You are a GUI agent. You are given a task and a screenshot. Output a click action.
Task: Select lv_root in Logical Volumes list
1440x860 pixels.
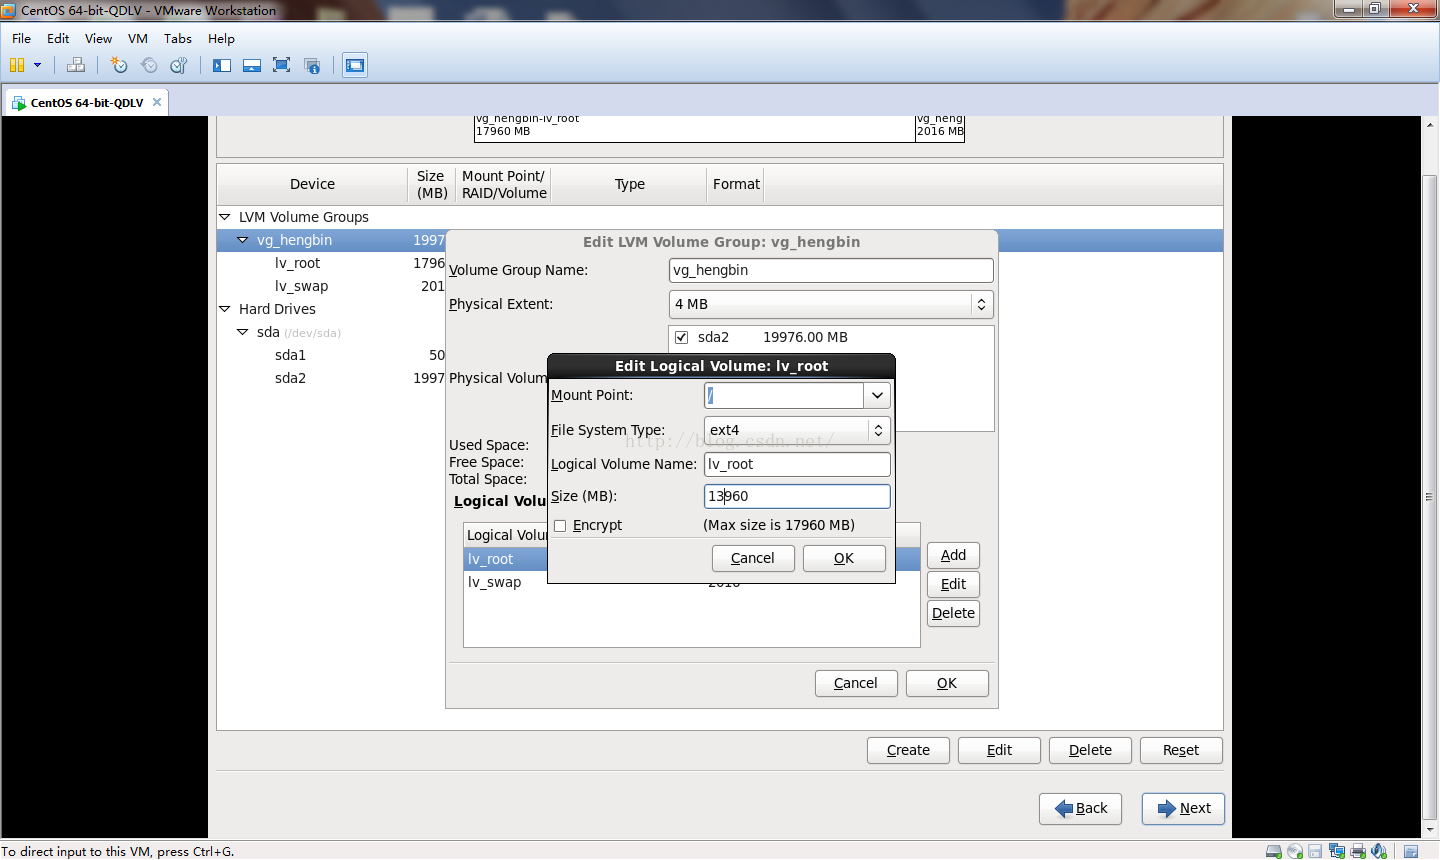(x=490, y=559)
